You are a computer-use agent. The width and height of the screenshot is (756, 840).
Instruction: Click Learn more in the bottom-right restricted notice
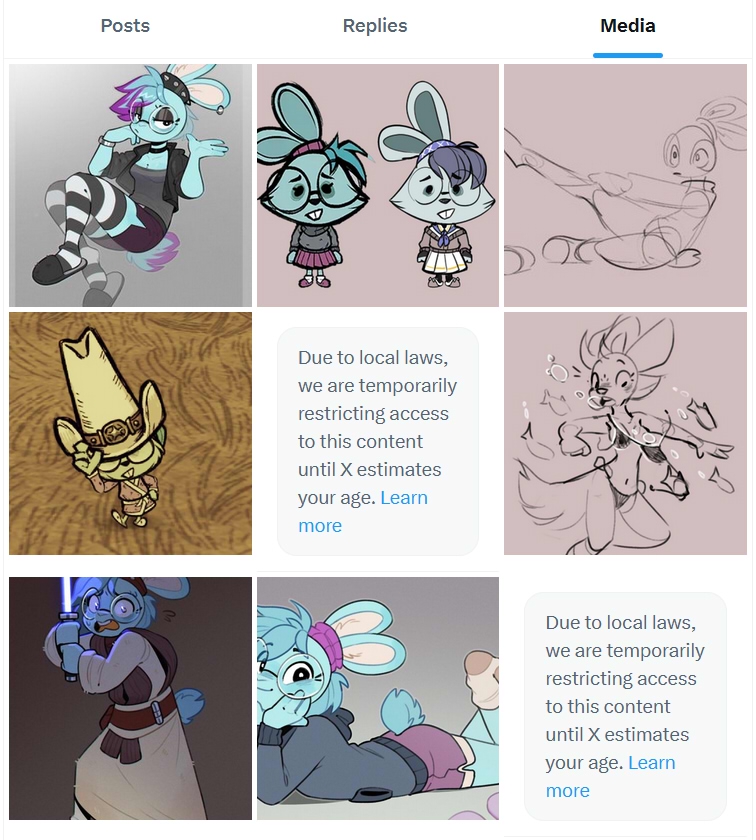[x=611, y=776]
